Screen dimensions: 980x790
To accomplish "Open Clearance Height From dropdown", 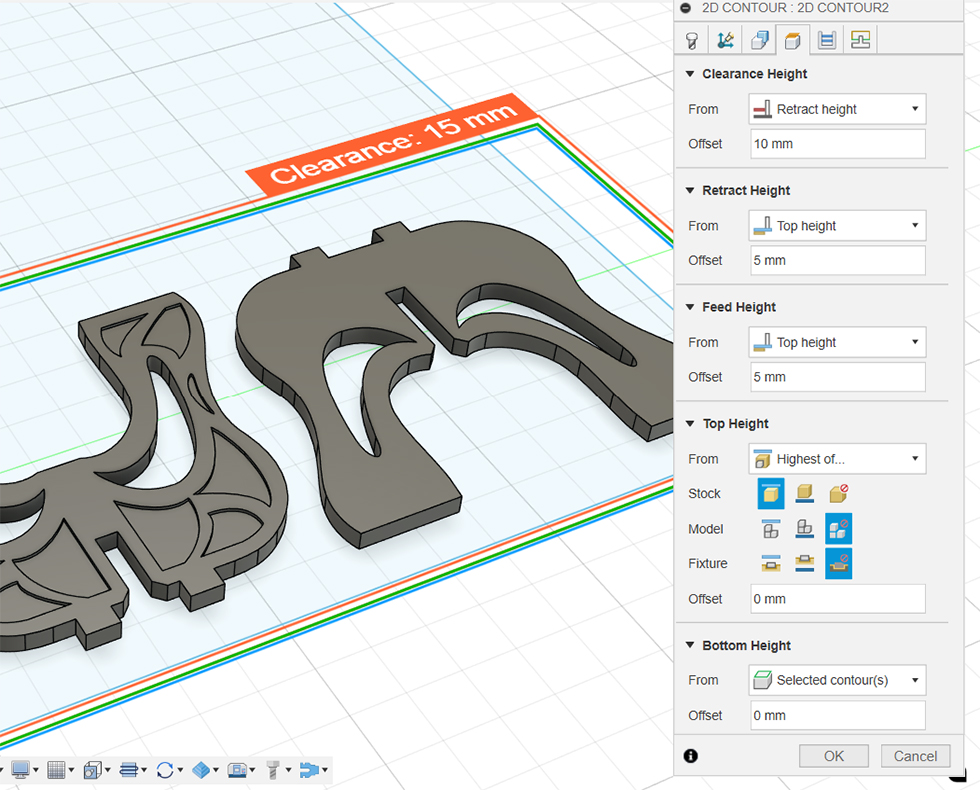I will pos(837,109).
